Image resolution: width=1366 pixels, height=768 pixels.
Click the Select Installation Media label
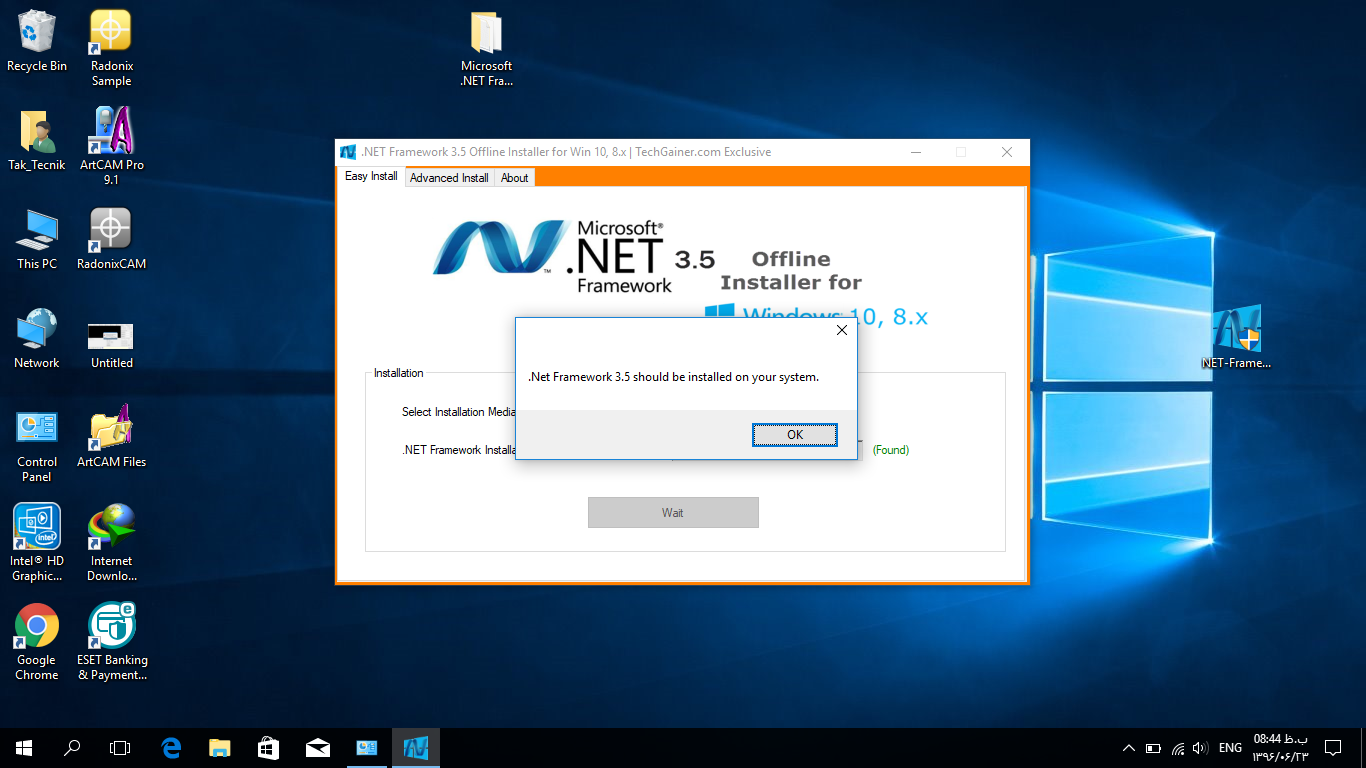click(x=459, y=412)
